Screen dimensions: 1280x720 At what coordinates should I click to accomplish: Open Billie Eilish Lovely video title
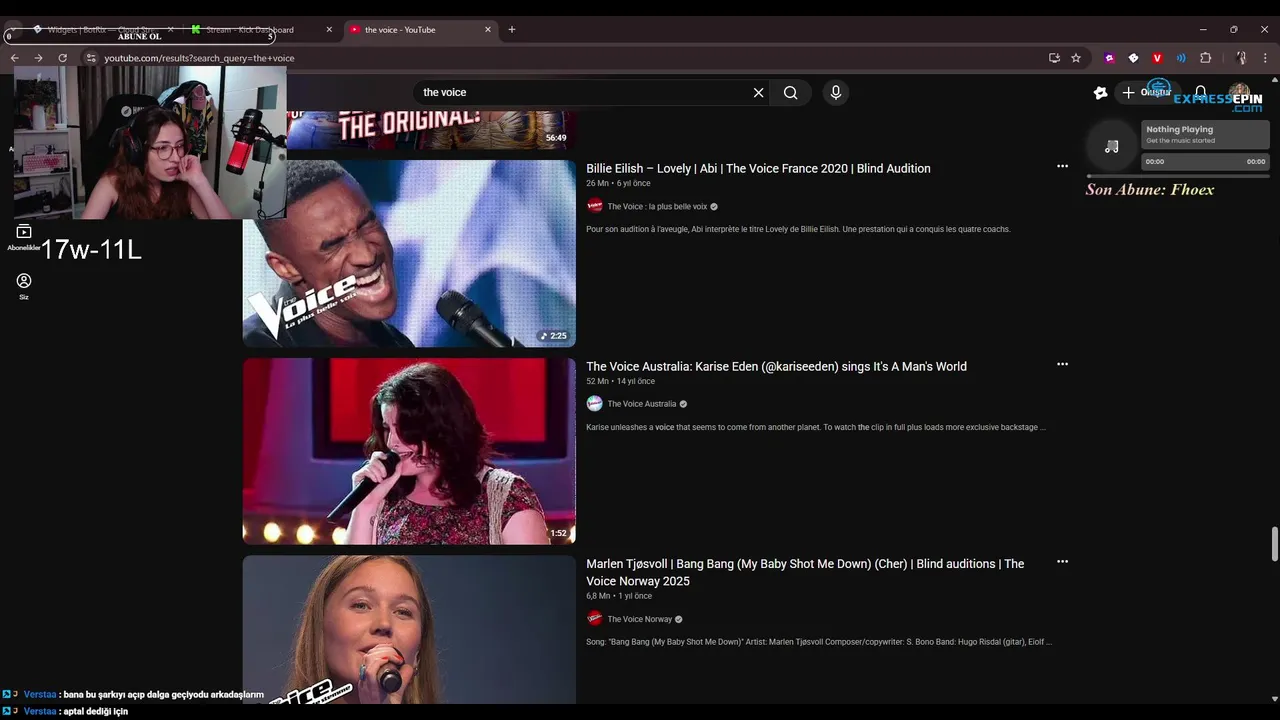pyautogui.click(x=758, y=169)
